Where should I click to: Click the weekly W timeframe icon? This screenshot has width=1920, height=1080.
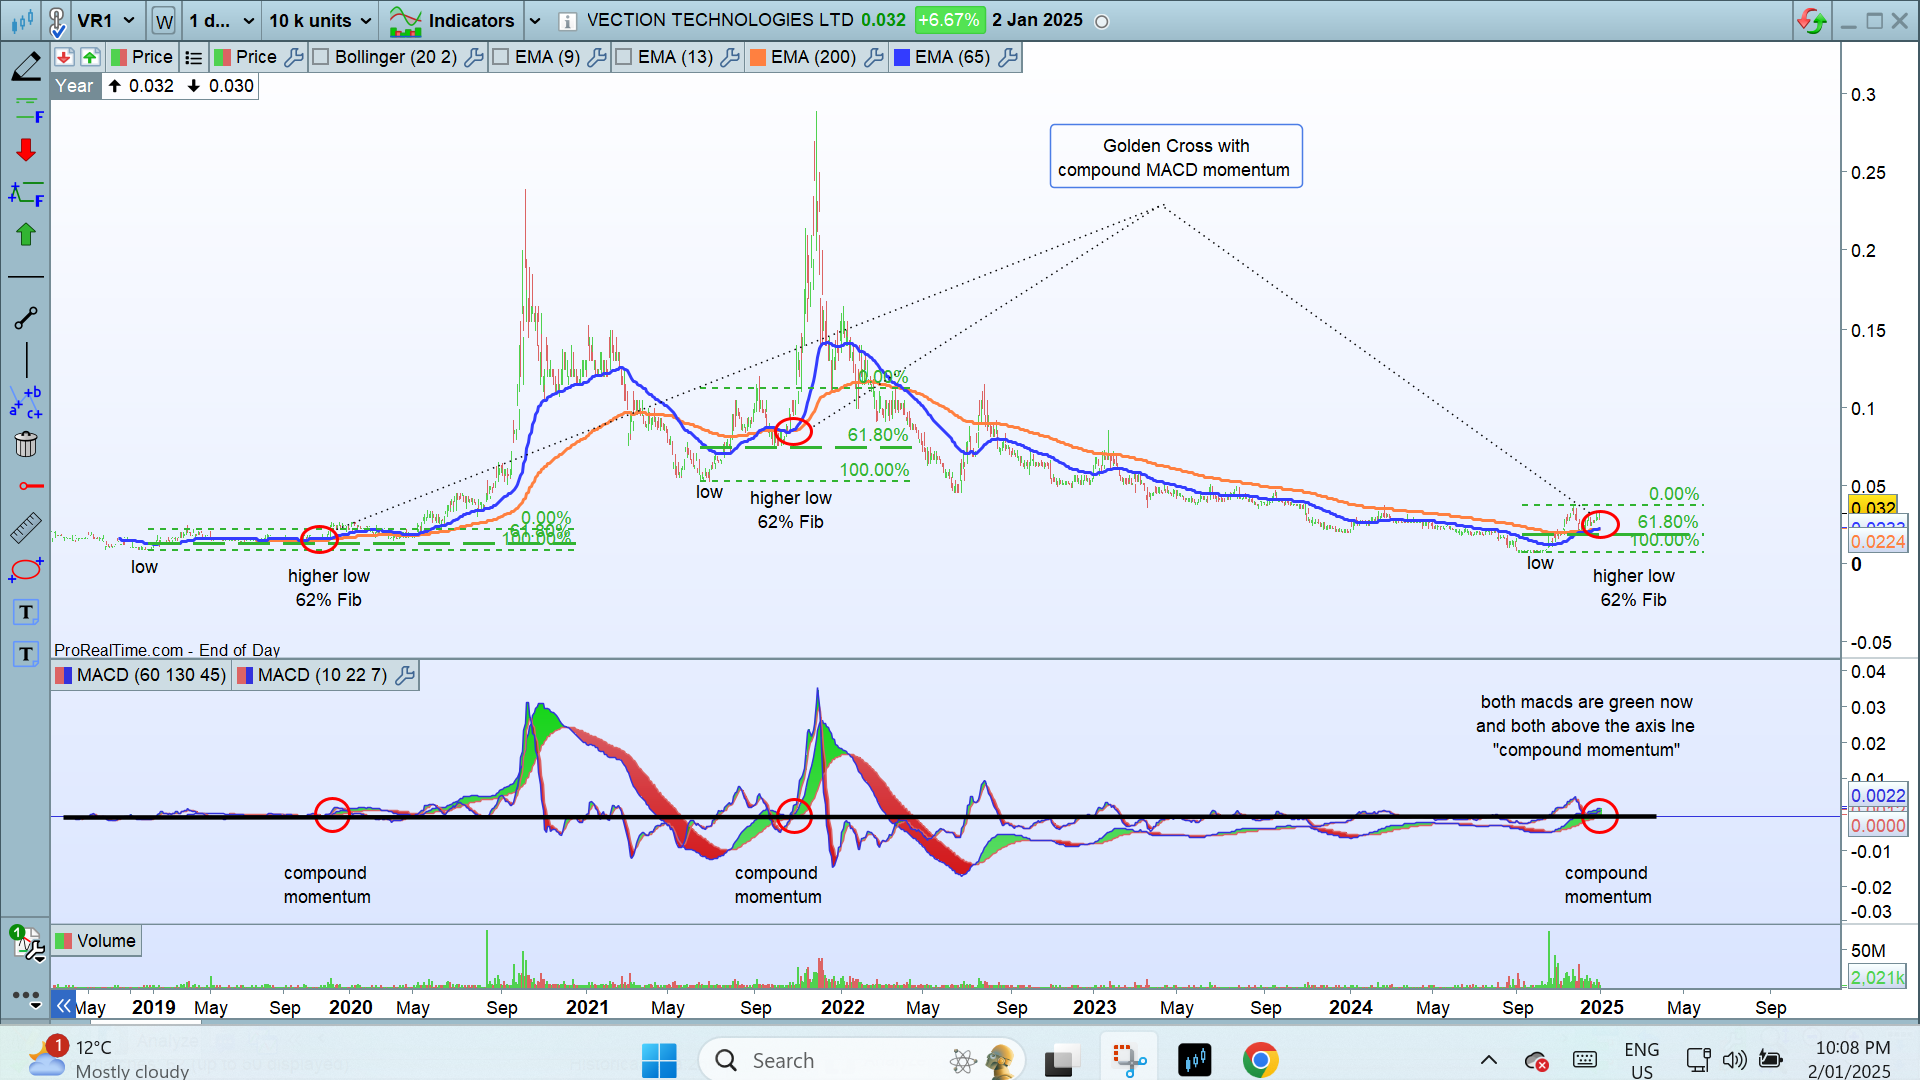(164, 21)
